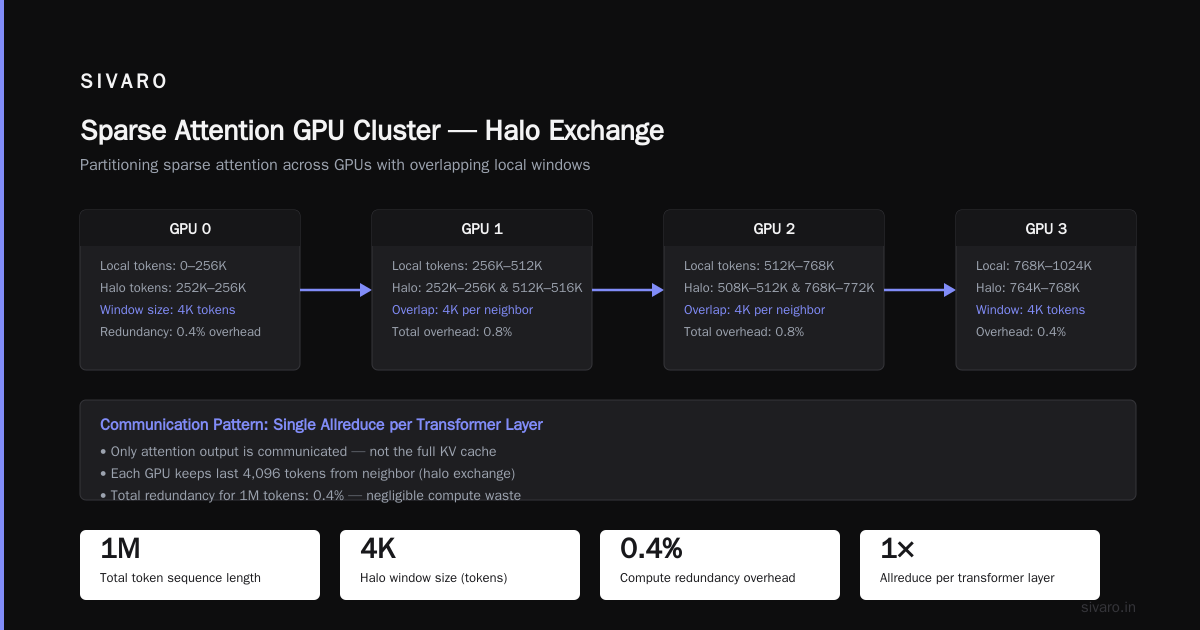Screen dimensions: 1200x630
Task: Click 'Window size: 4K tokens' in GPU 0
Action: 168,310
